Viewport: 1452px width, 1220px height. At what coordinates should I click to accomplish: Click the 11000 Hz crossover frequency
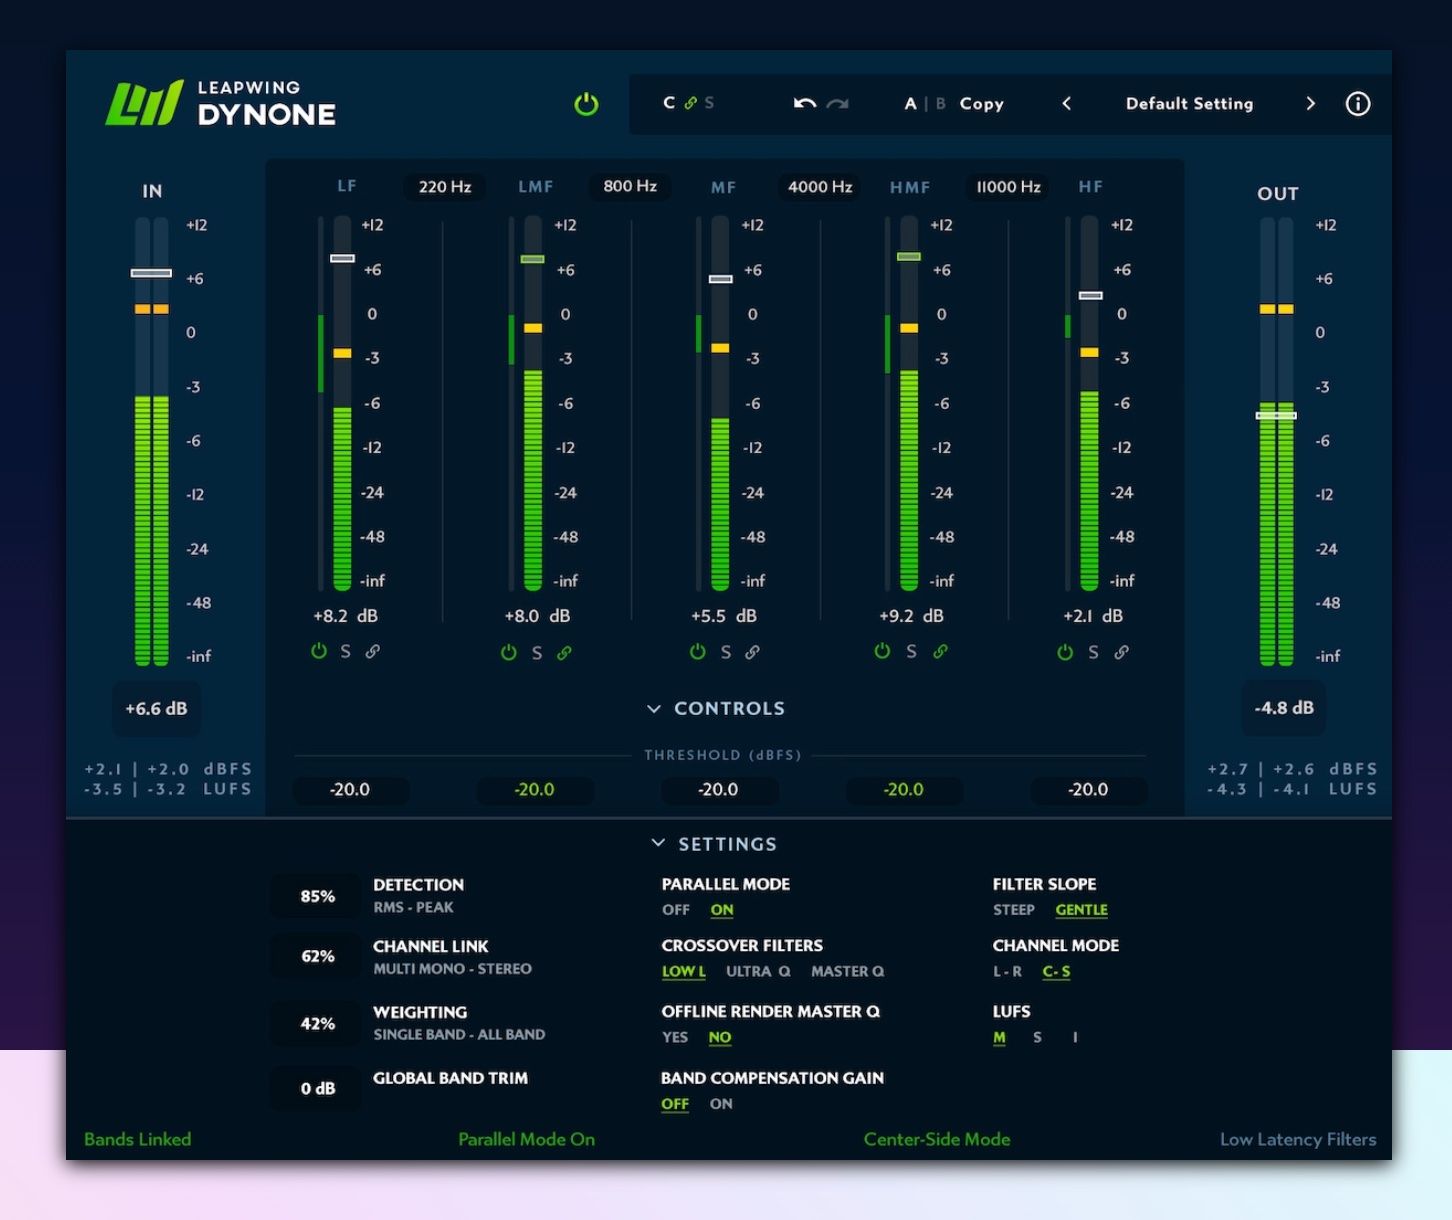(1008, 187)
